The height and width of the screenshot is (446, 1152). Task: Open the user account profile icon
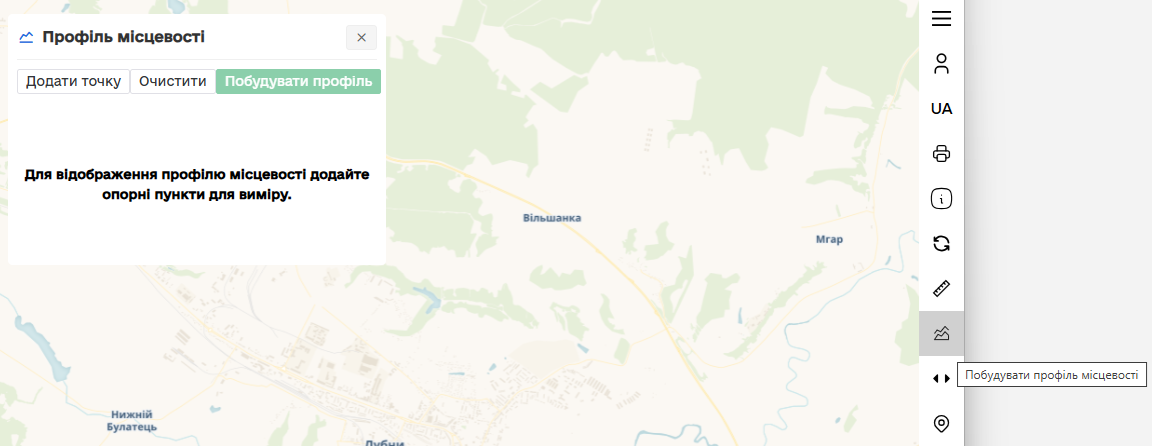click(x=941, y=64)
